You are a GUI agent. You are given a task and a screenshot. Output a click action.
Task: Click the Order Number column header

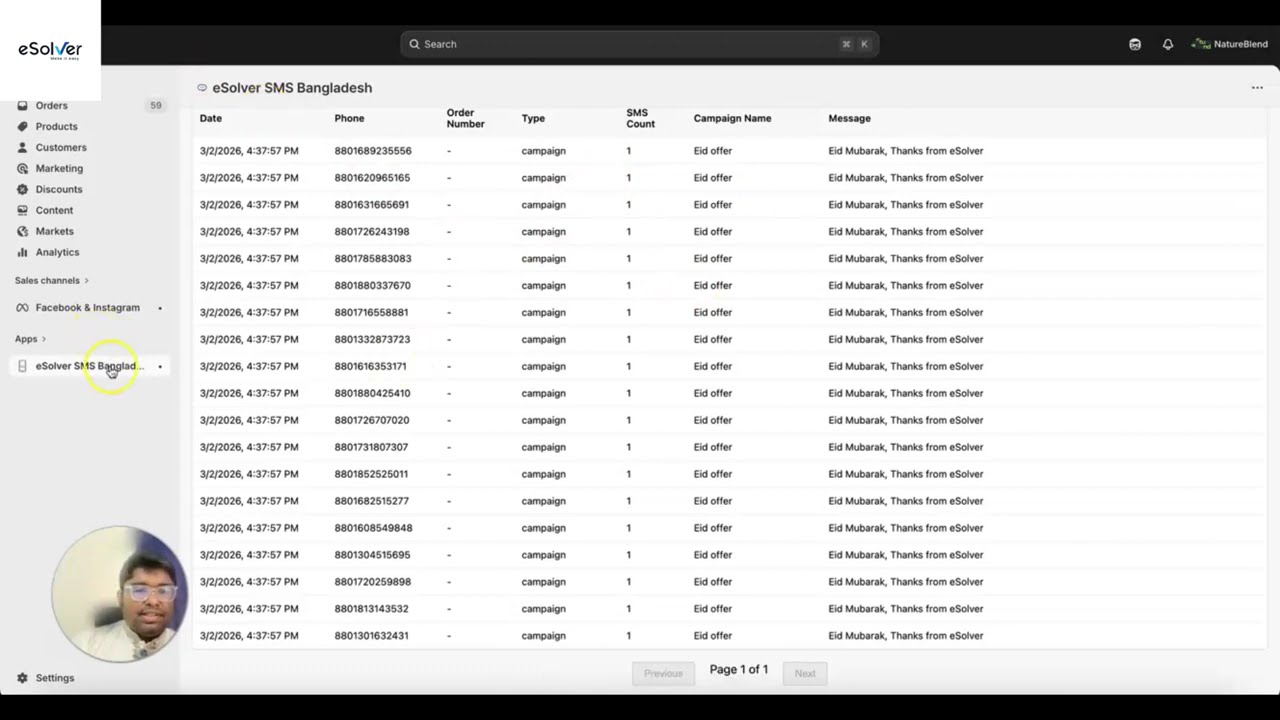click(x=465, y=118)
